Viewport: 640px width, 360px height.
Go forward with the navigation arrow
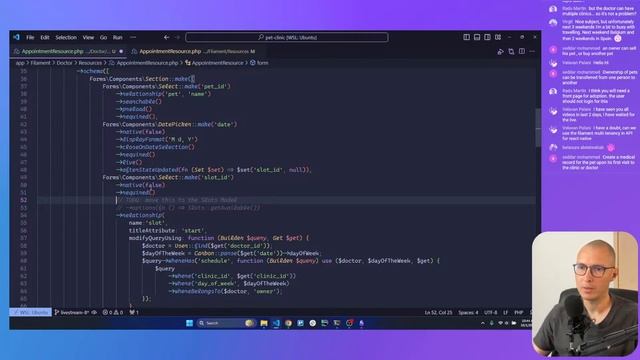pos(178,38)
